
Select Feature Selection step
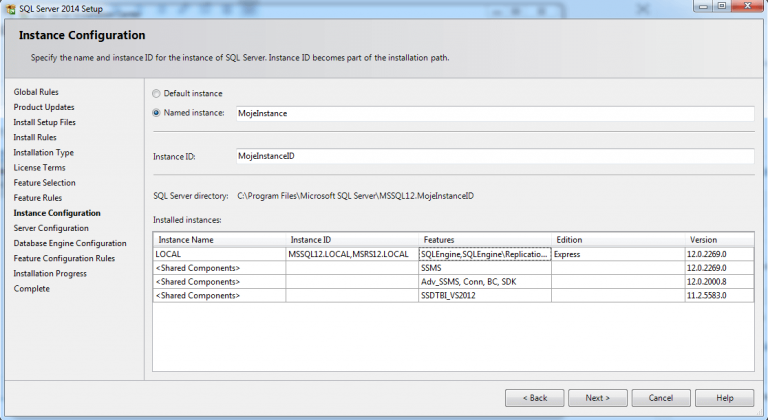(x=45, y=183)
